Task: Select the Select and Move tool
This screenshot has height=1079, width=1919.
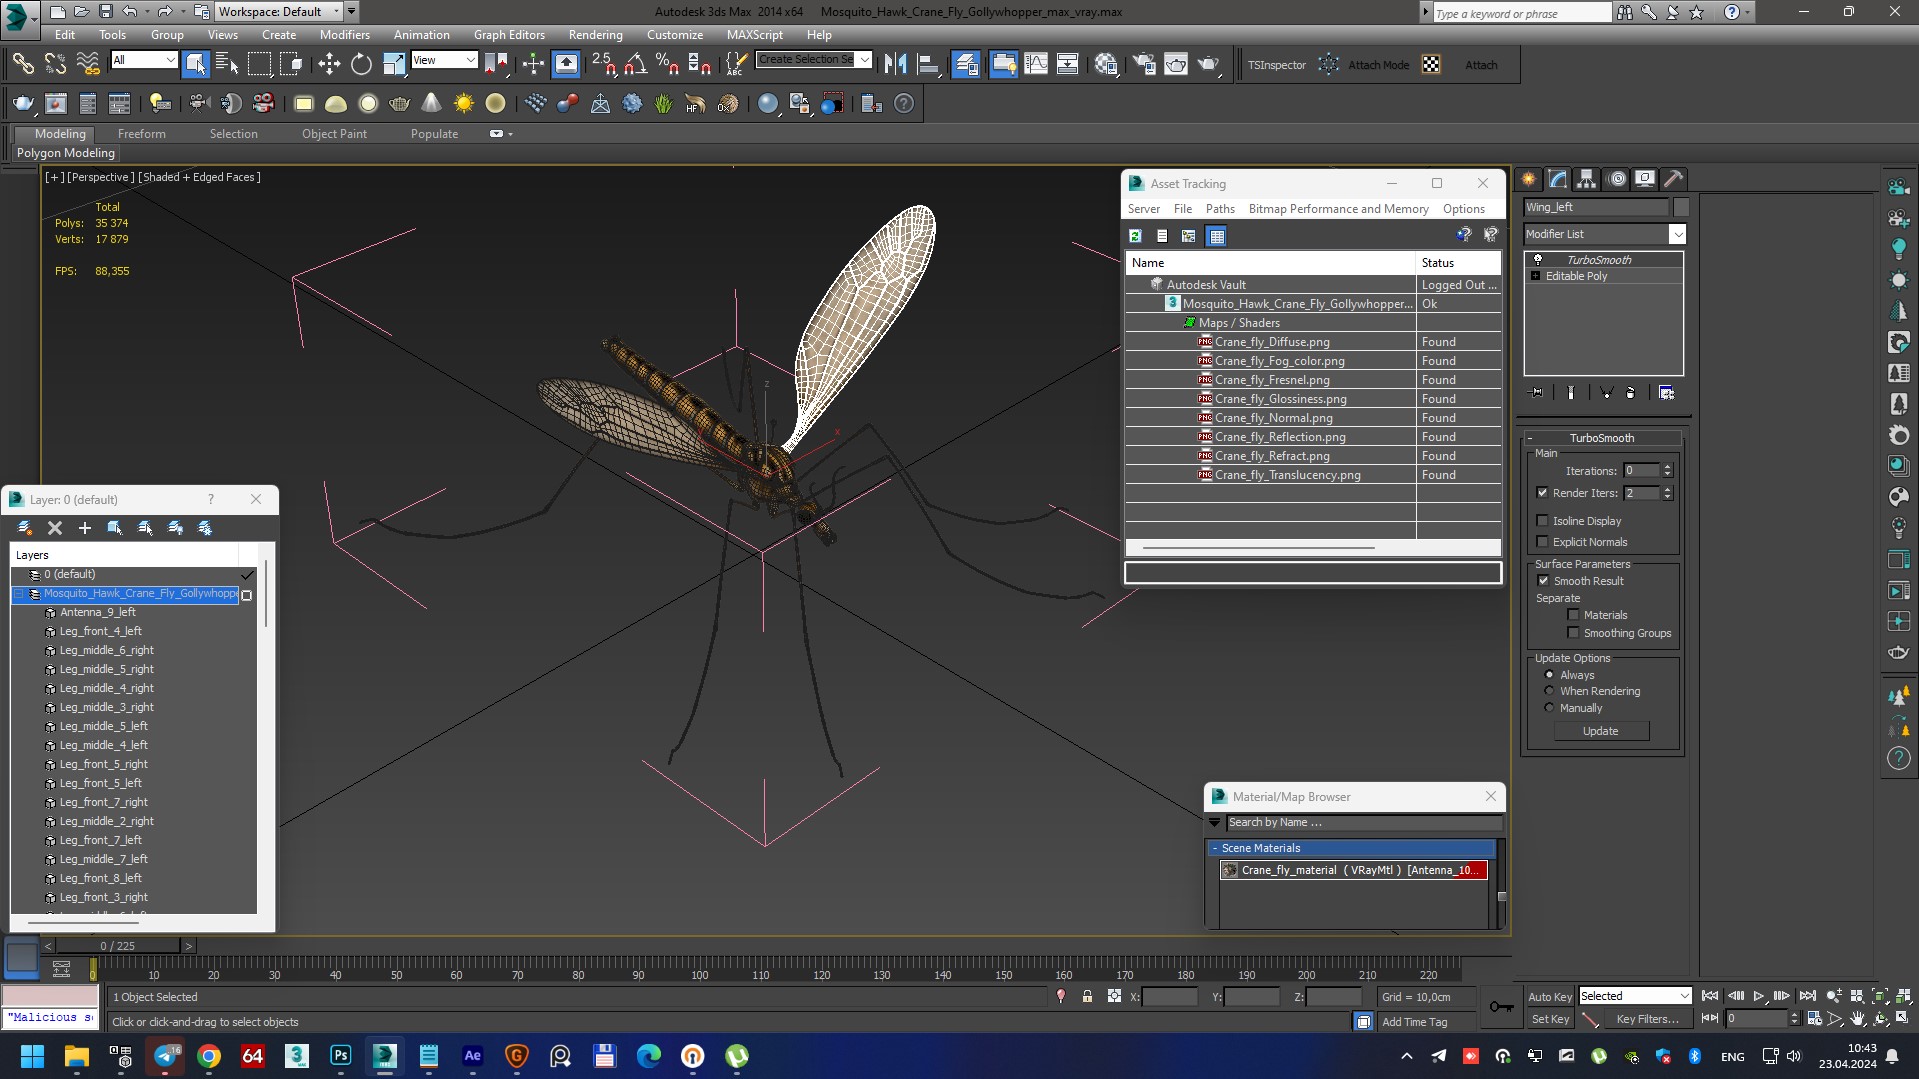Action: [x=329, y=65]
